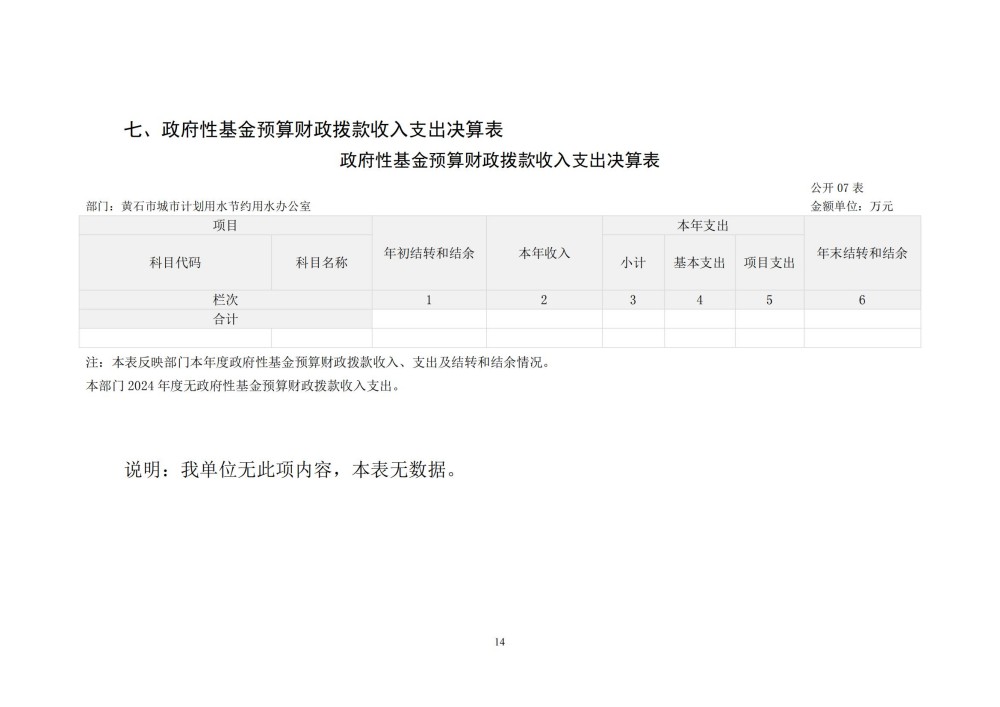Click the 年末结转和结余 column header

click(862, 254)
